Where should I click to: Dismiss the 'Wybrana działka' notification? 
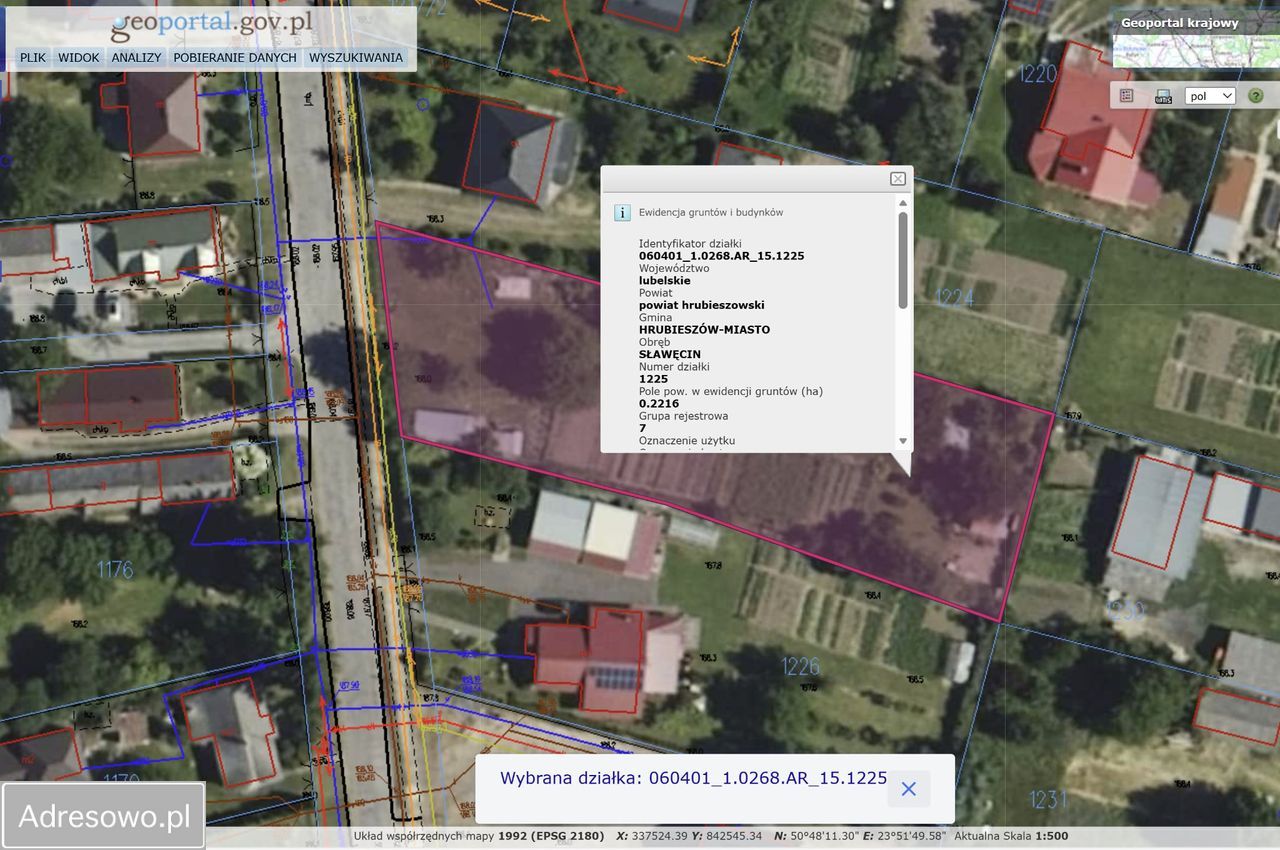(x=908, y=789)
